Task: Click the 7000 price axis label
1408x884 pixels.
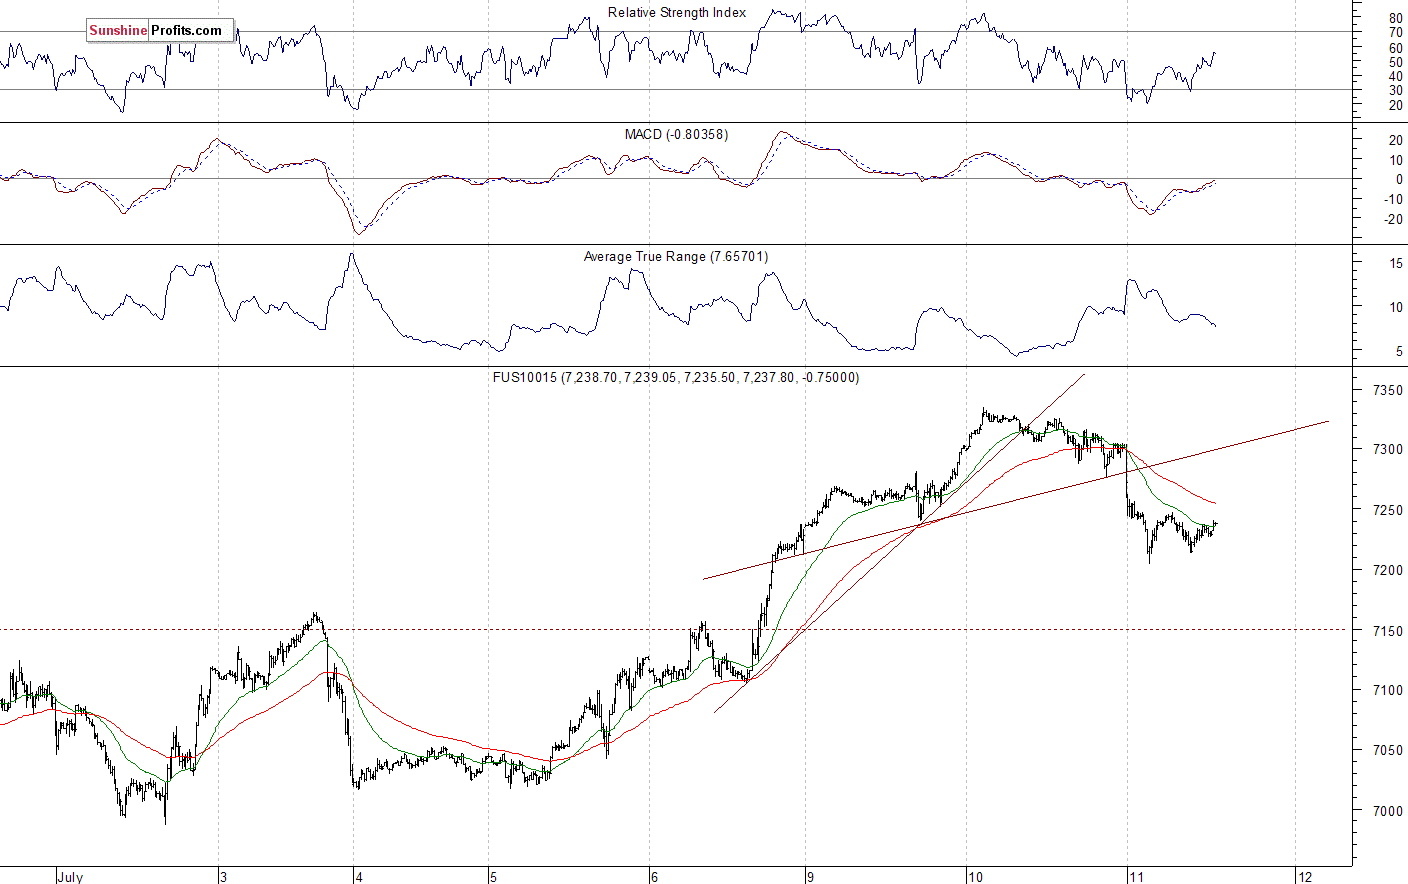Action: 1388,811
